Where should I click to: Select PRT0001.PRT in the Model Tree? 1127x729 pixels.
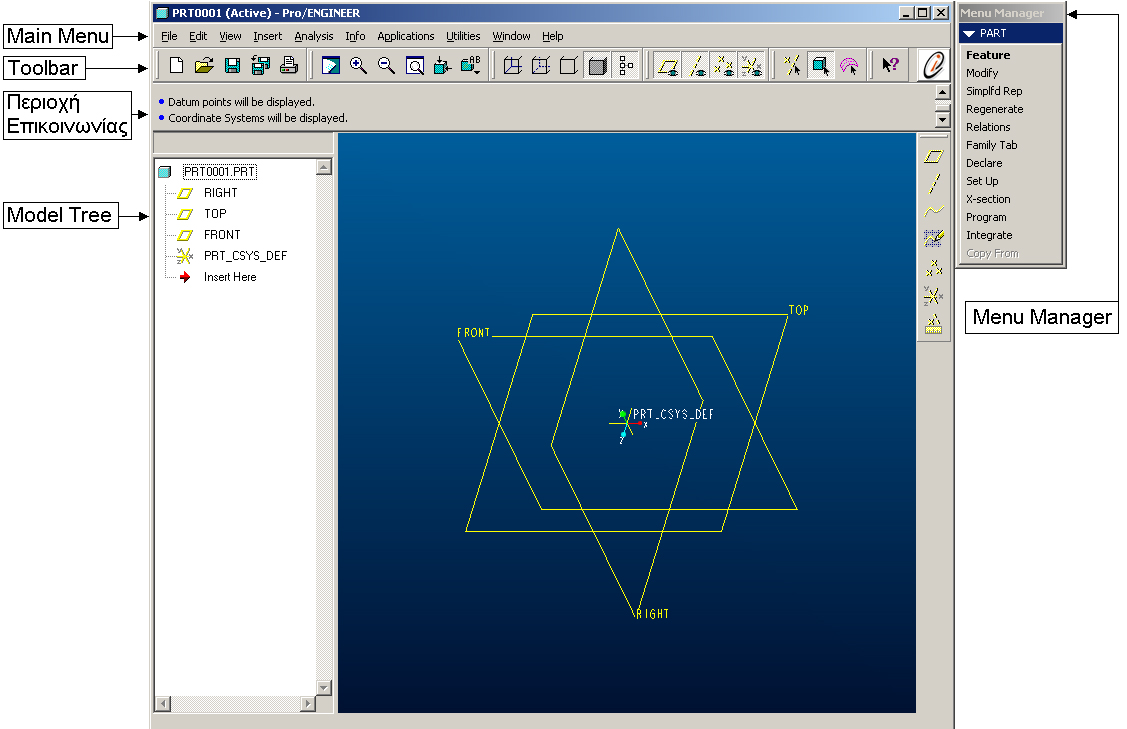pos(219,172)
